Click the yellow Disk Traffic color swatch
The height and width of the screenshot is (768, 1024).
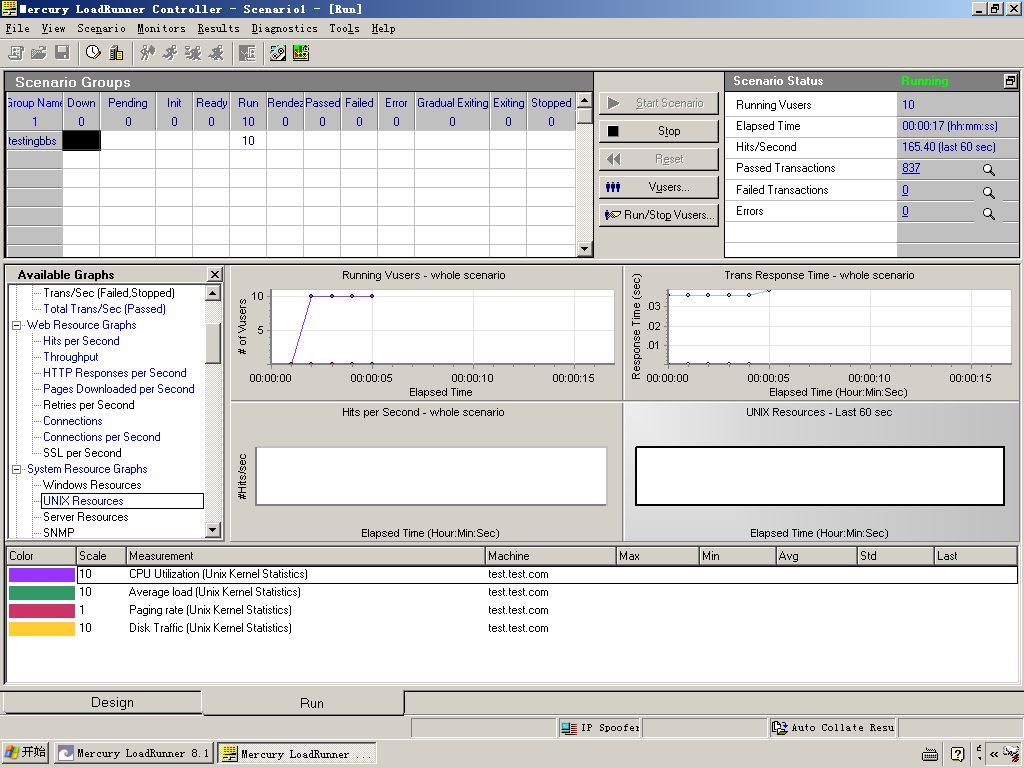coord(42,628)
